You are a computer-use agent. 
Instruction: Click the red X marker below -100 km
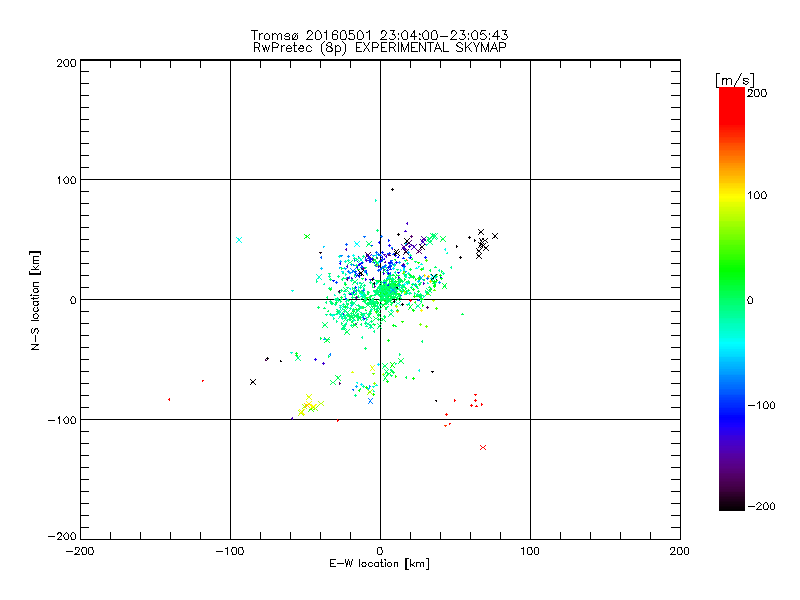(483, 447)
